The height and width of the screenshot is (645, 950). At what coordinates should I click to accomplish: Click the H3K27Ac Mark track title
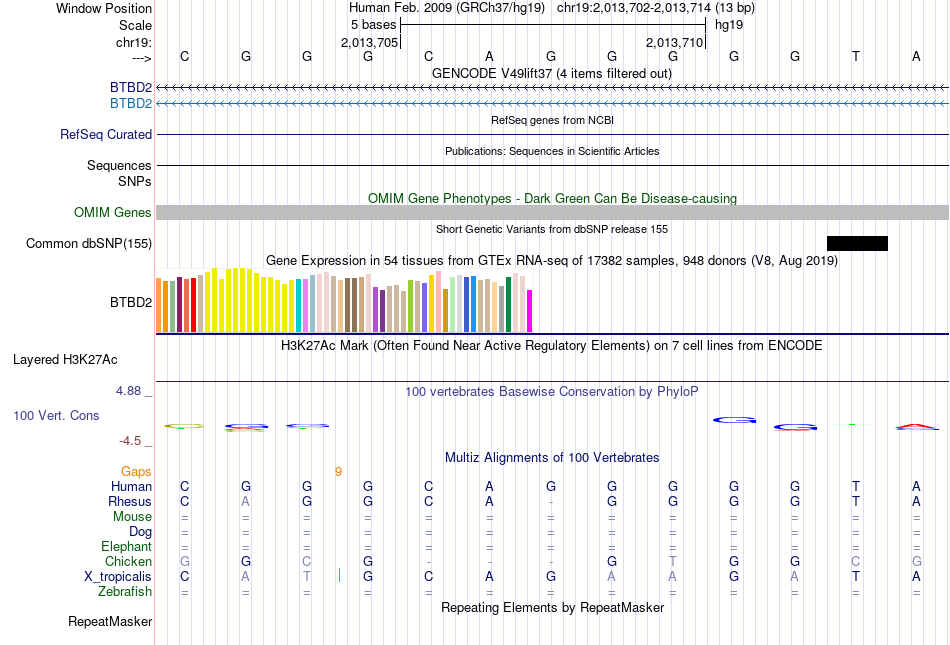552,345
